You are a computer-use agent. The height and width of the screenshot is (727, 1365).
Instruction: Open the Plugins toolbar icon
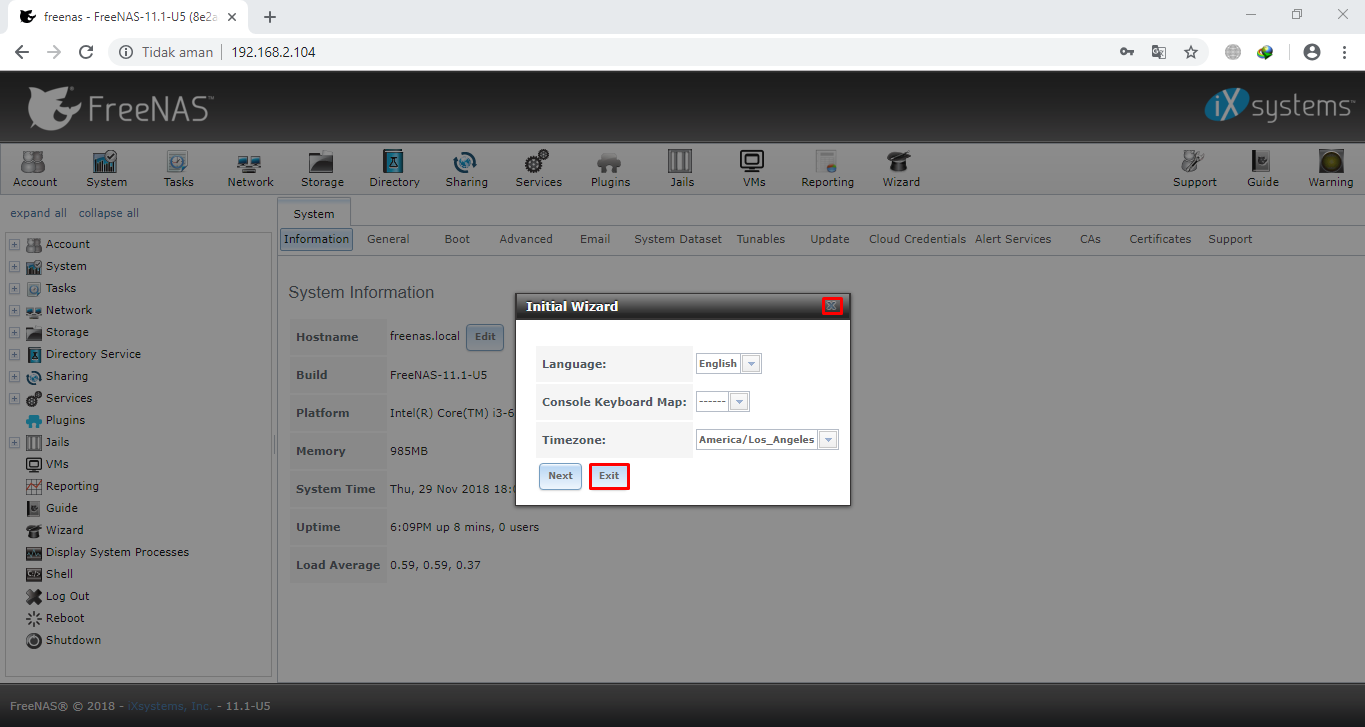point(610,169)
